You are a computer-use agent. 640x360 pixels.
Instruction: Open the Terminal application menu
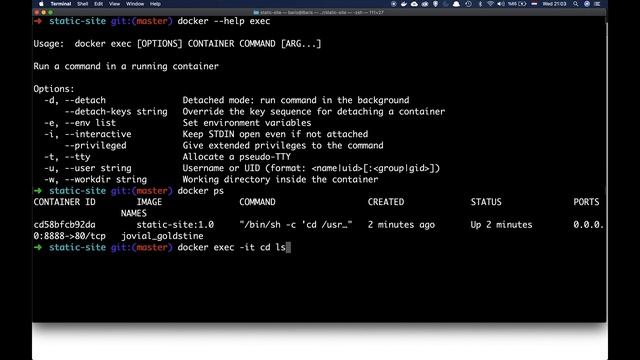click(61, 4)
